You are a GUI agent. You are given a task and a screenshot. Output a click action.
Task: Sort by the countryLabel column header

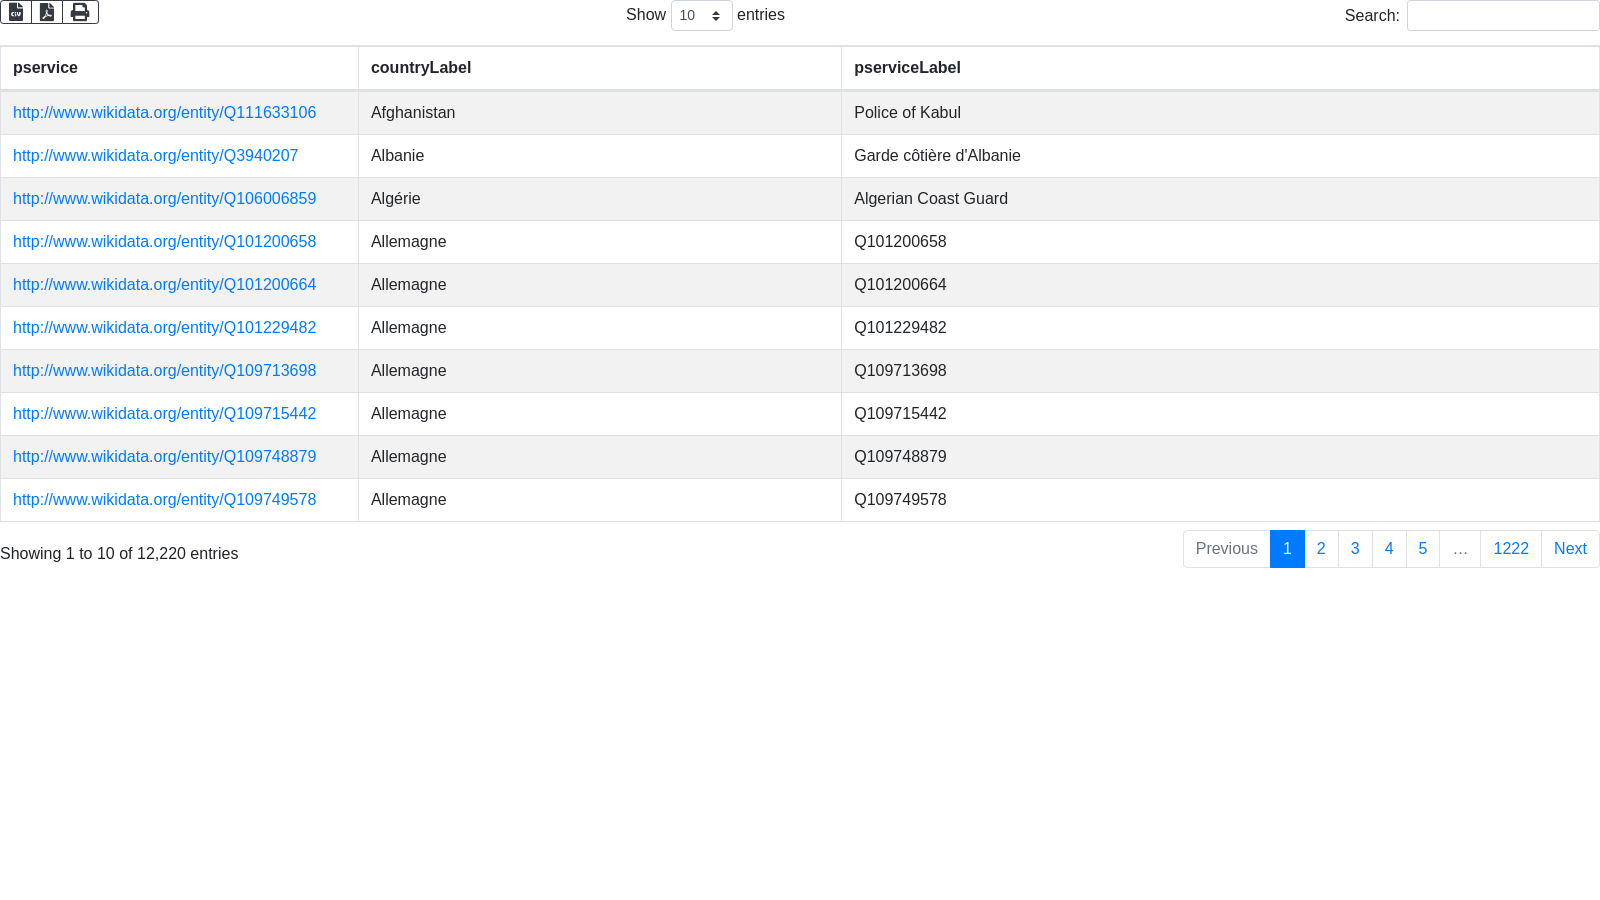[x=421, y=68]
